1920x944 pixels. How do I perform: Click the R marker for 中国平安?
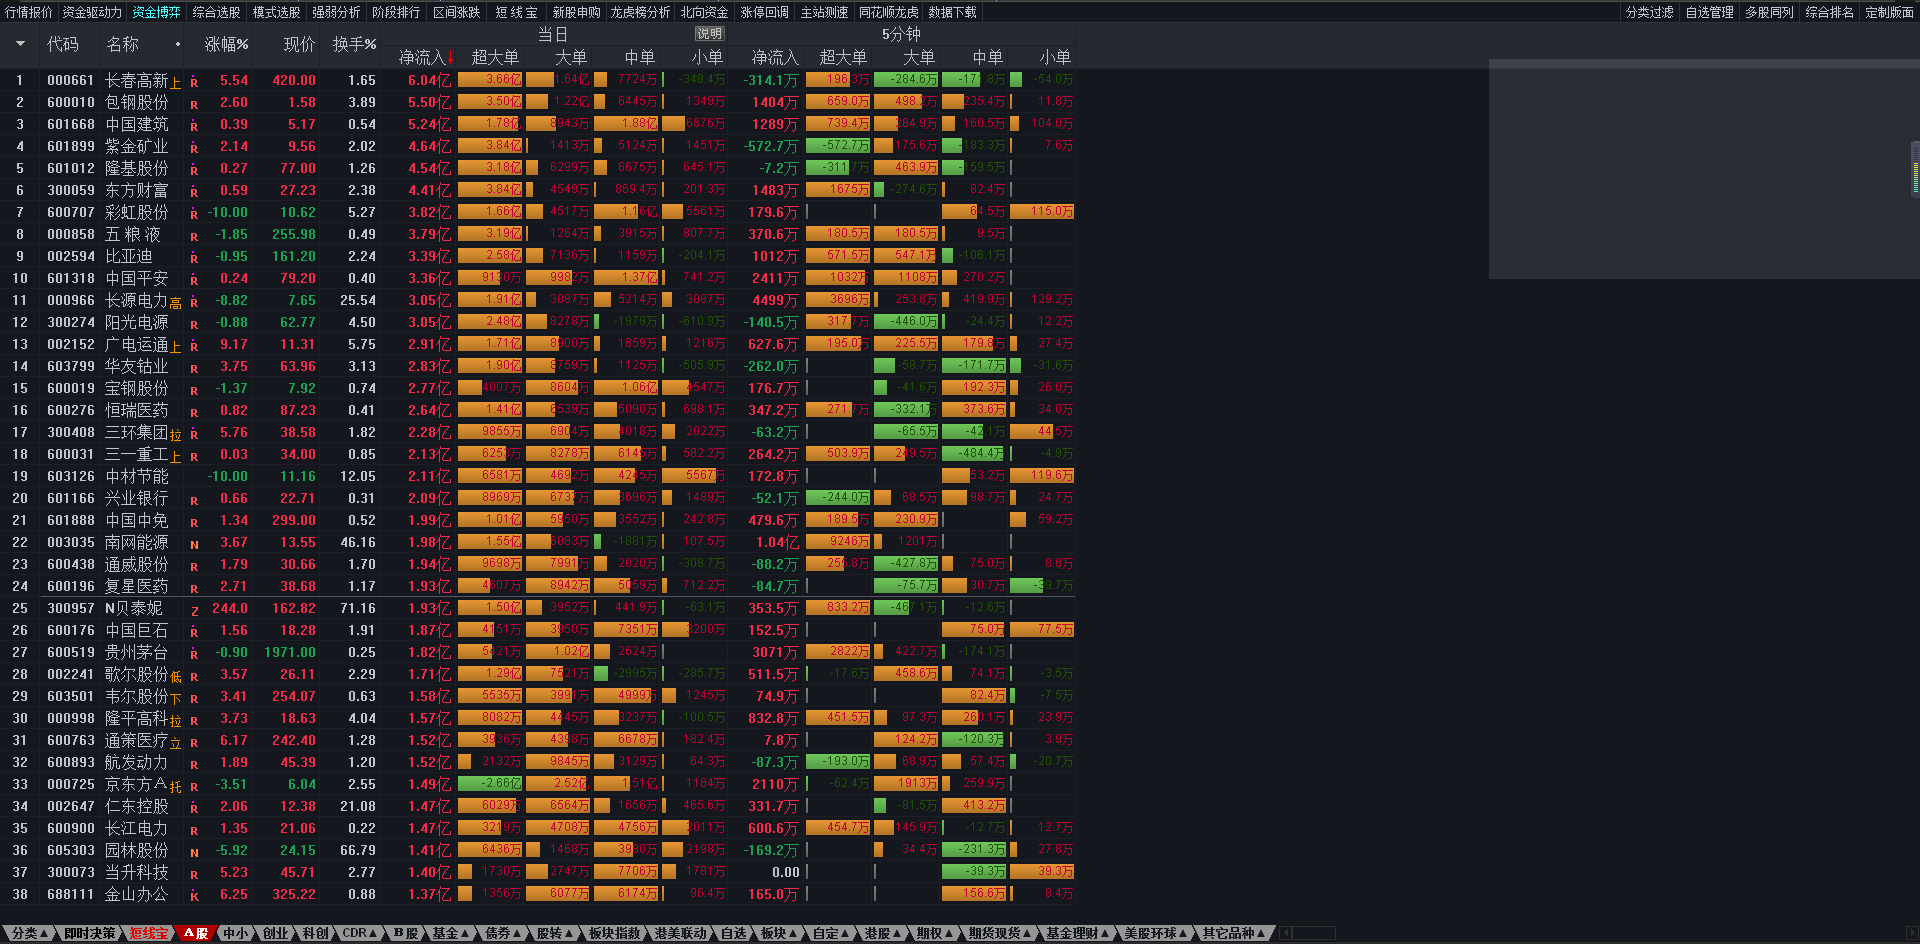(194, 280)
